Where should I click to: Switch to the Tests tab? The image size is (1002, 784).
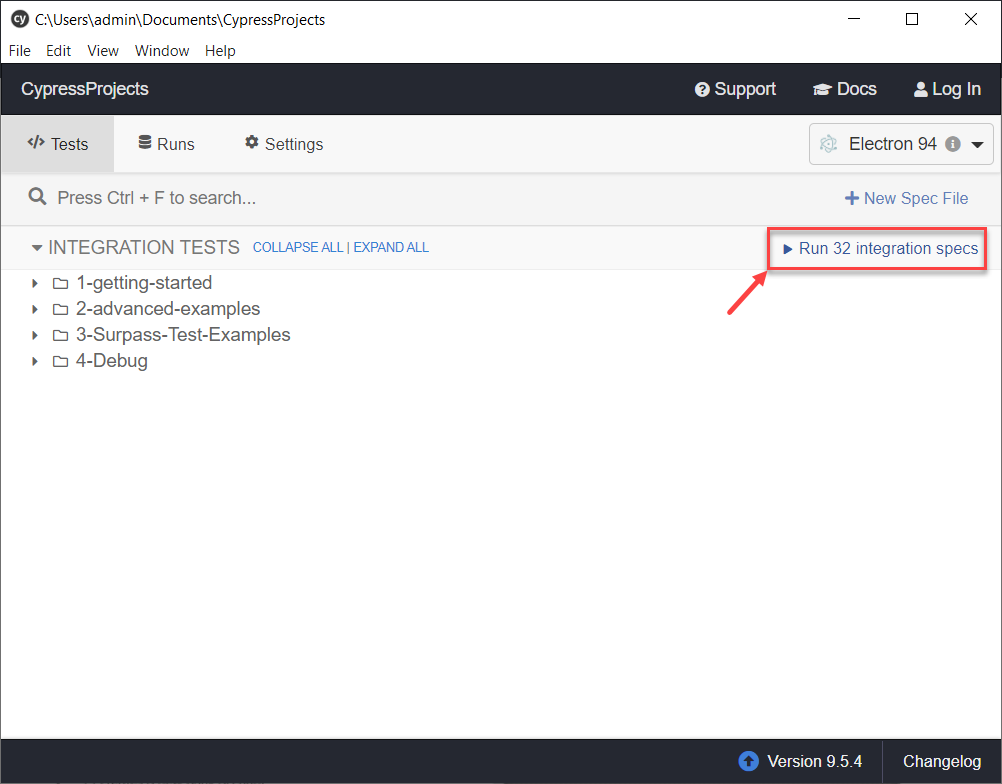58,144
